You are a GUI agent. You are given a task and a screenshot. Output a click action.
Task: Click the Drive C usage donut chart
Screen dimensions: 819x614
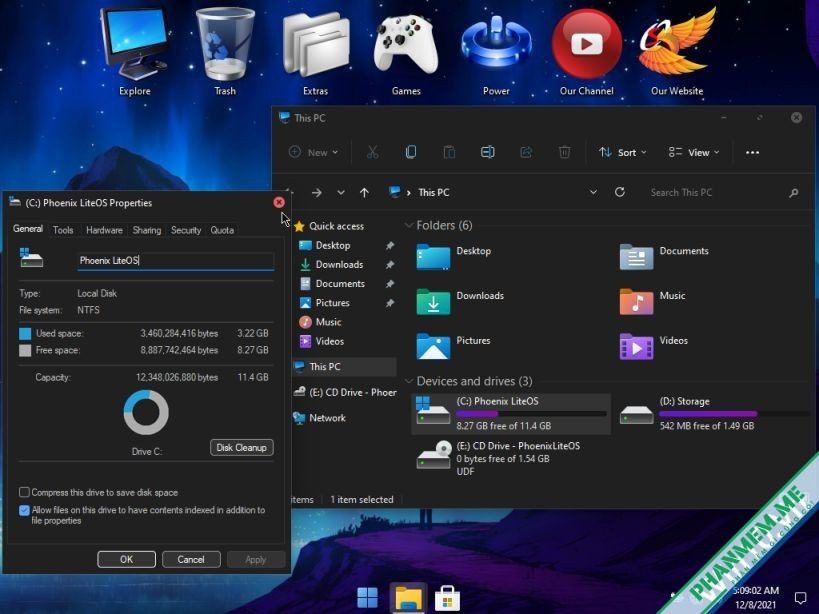tap(146, 412)
